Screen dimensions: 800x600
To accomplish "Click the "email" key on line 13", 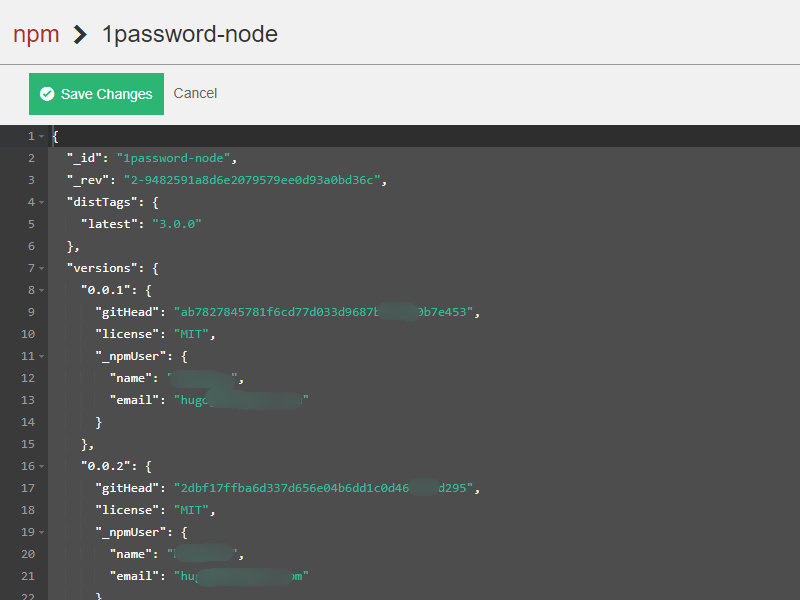I will point(134,400).
